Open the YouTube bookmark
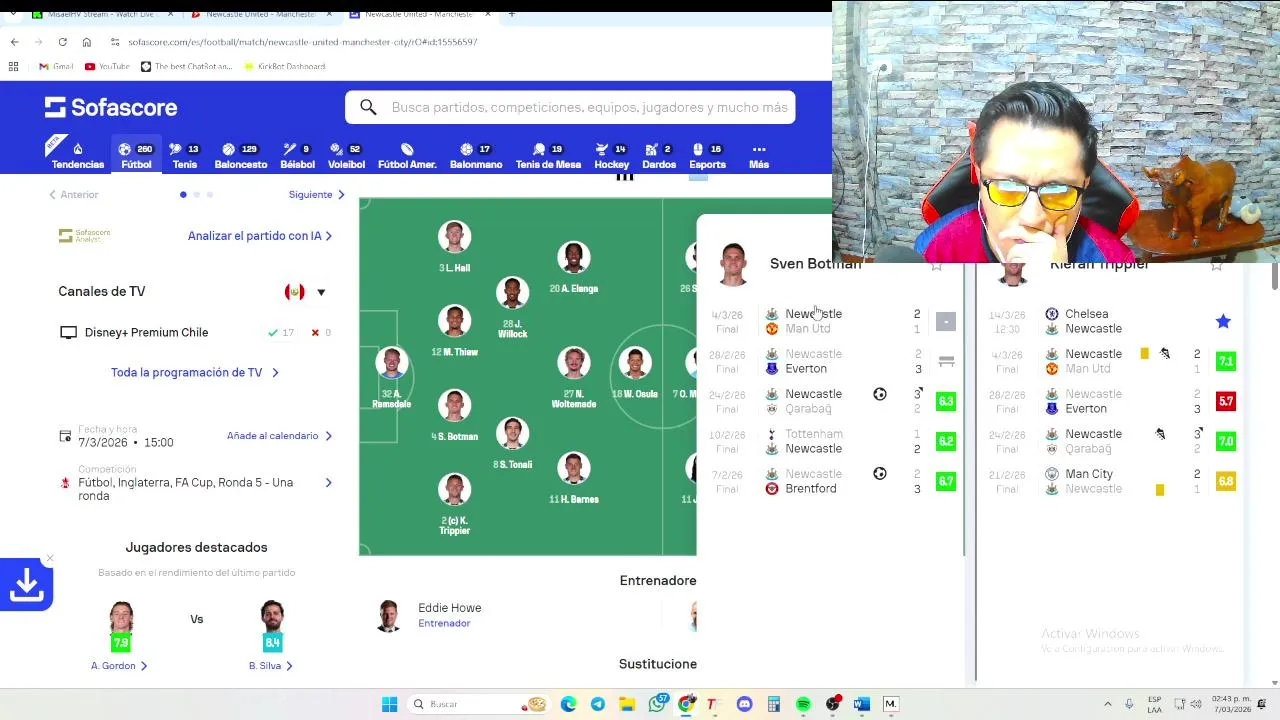The width and height of the screenshot is (1280, 720). [x=107, y=66]
